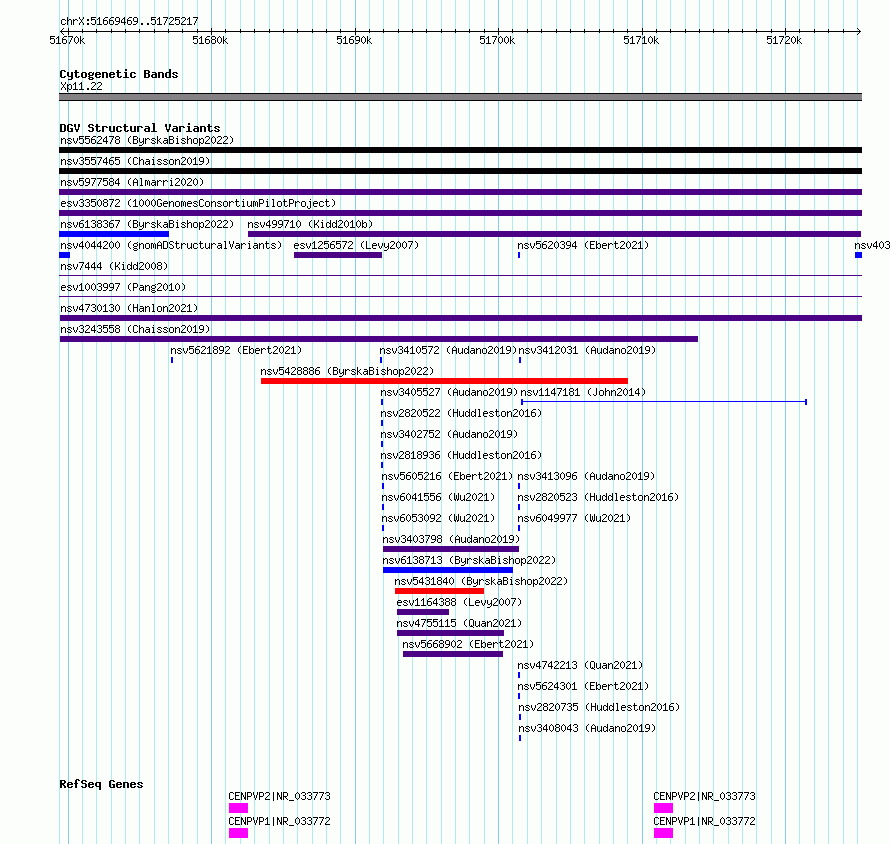This screenshot has height=844, width=890.
Task: Click nsv6049977 (Wu2021) label
Action: (574, 518)
